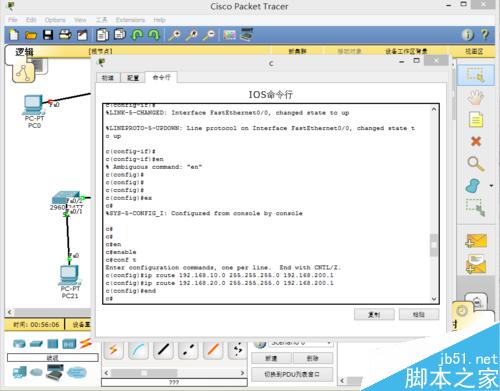Click the Add Complex PDU envelope icon
Screen dimensions: 500x391
[x=476, y=264]
